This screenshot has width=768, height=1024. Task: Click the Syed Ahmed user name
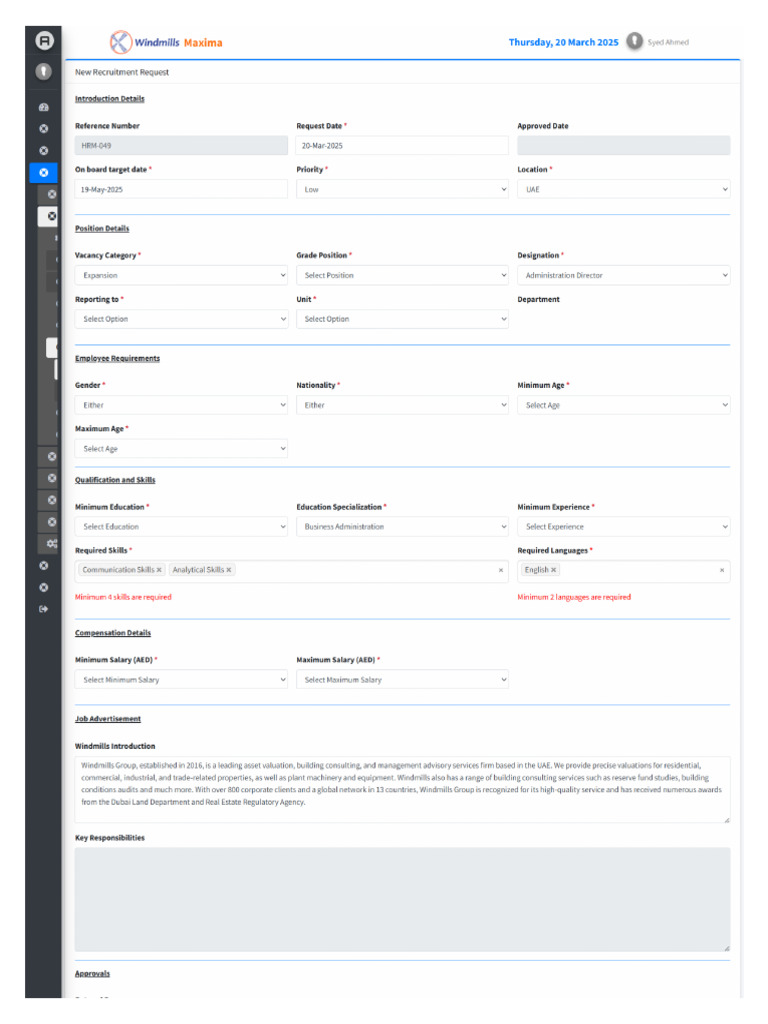[x=668, y=42]
